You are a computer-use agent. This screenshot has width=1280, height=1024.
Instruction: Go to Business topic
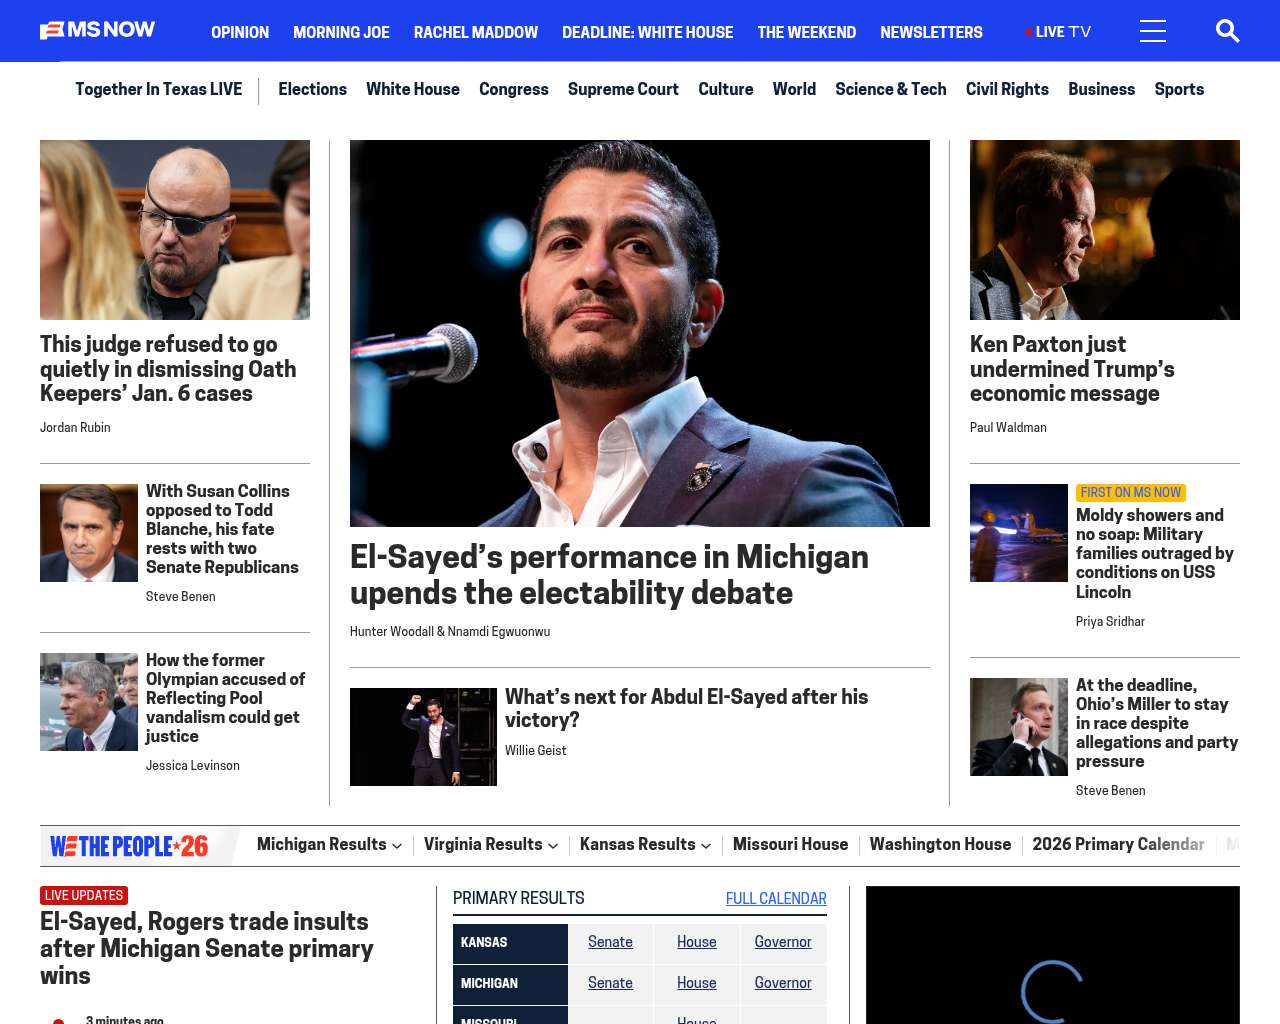(1101, 89)
